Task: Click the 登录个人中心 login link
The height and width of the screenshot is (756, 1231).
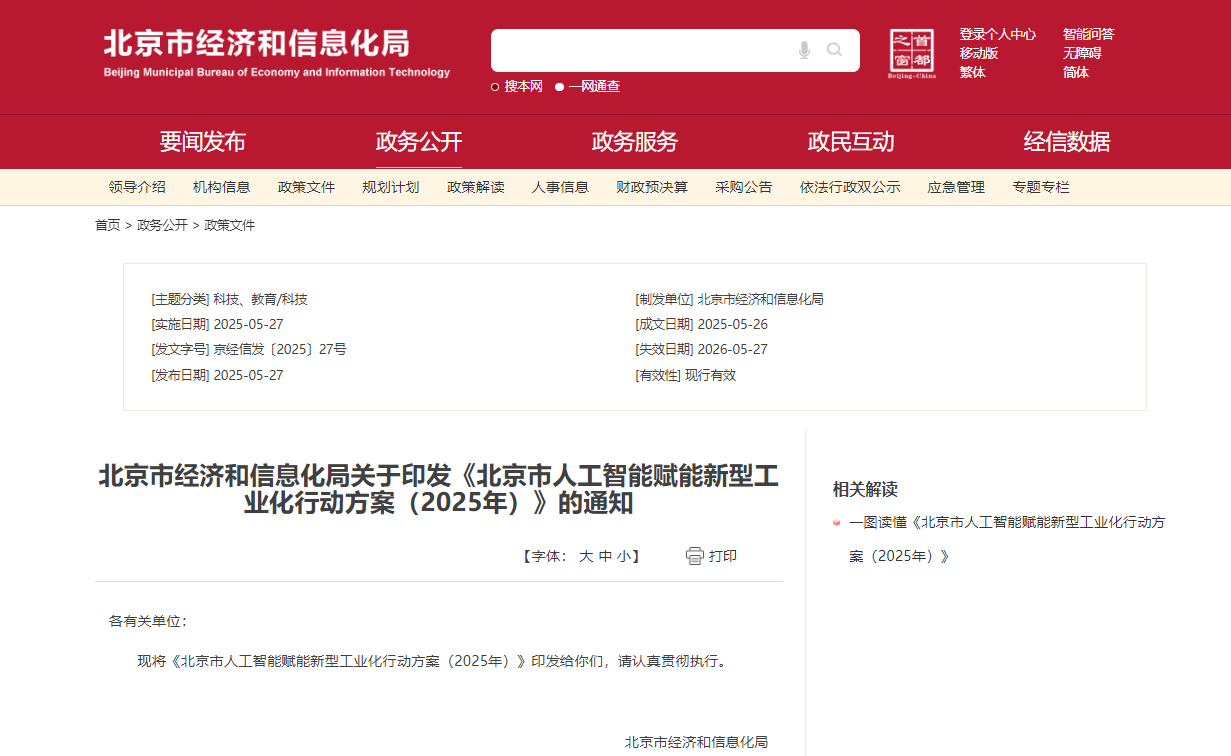Action: (997, 34)
